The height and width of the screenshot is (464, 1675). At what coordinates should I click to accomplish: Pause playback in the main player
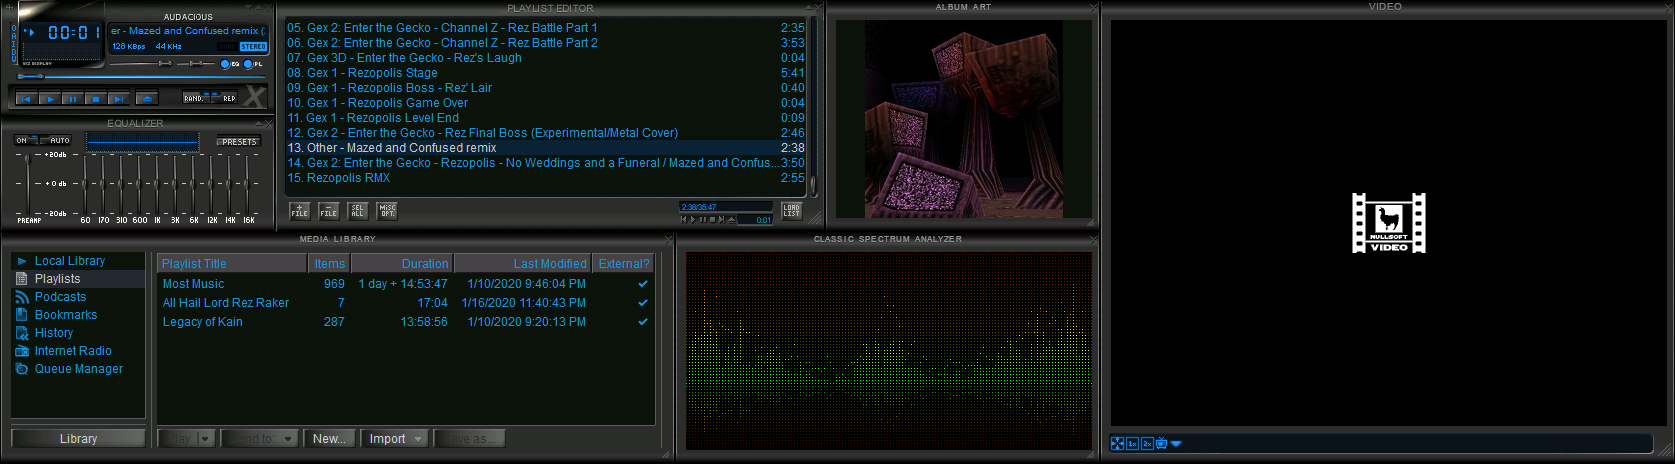(x=73, y=98)
